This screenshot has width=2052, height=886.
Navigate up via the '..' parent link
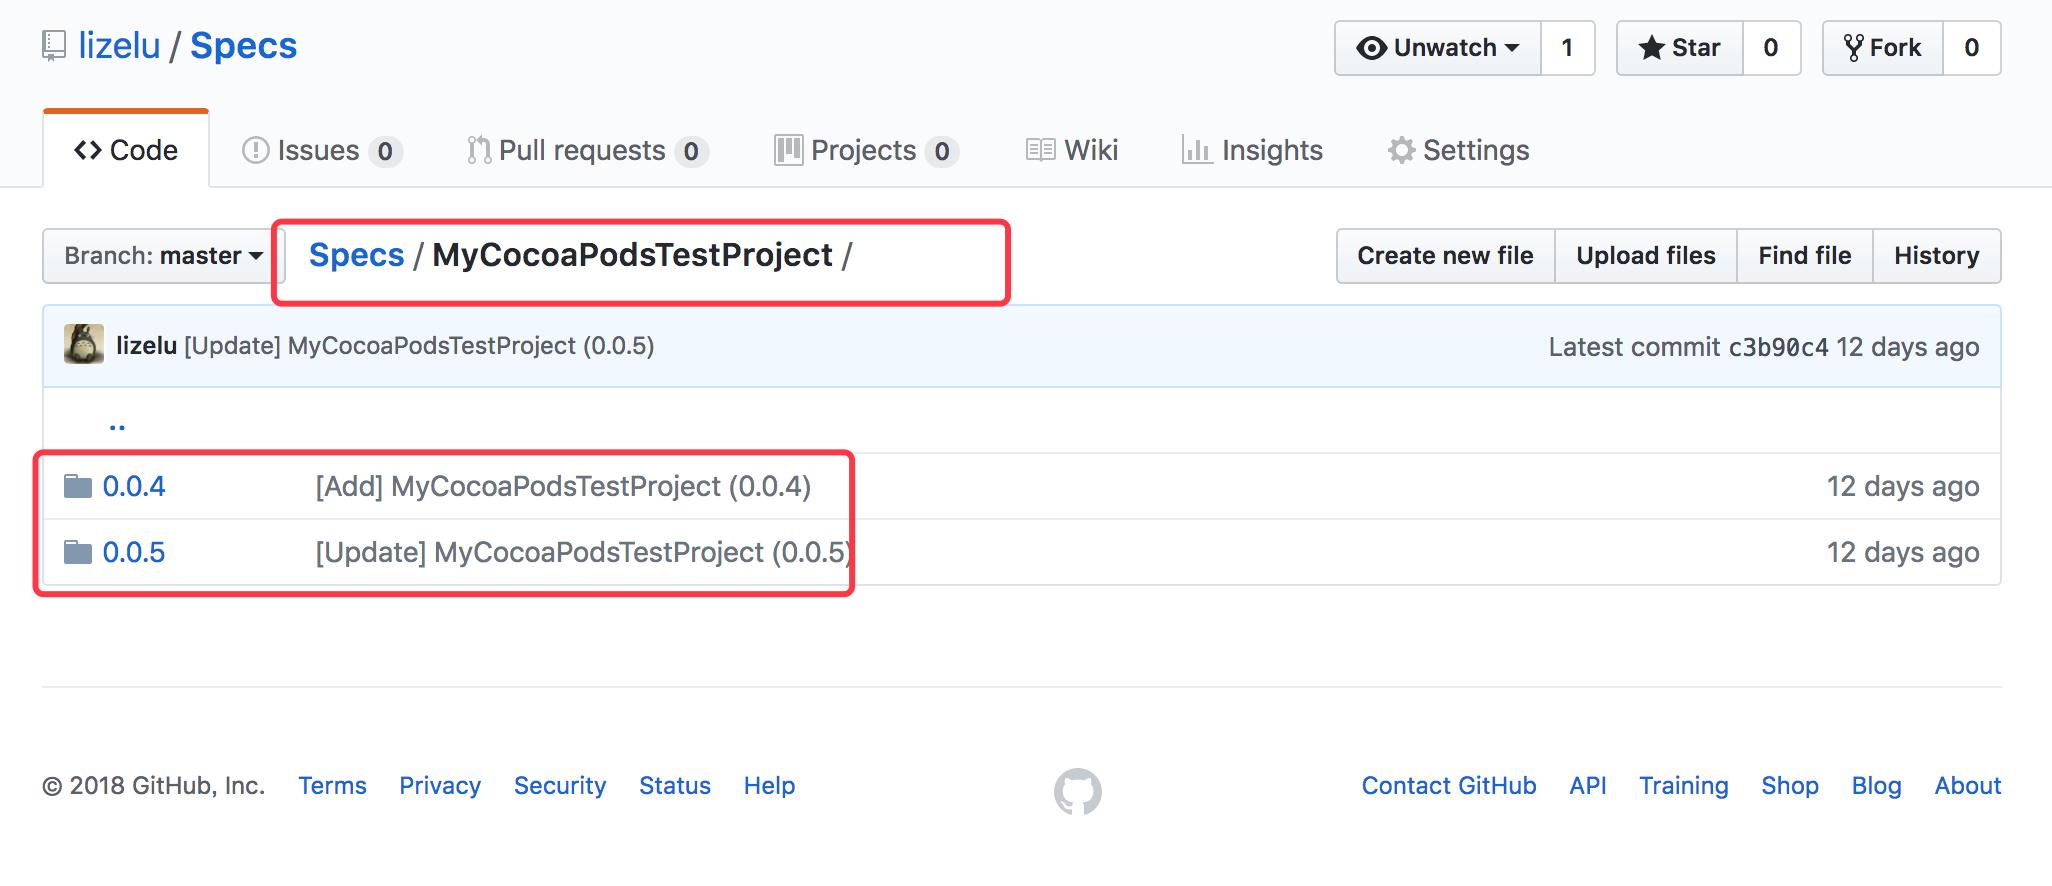pyautogui.click(x=117, y=424)
